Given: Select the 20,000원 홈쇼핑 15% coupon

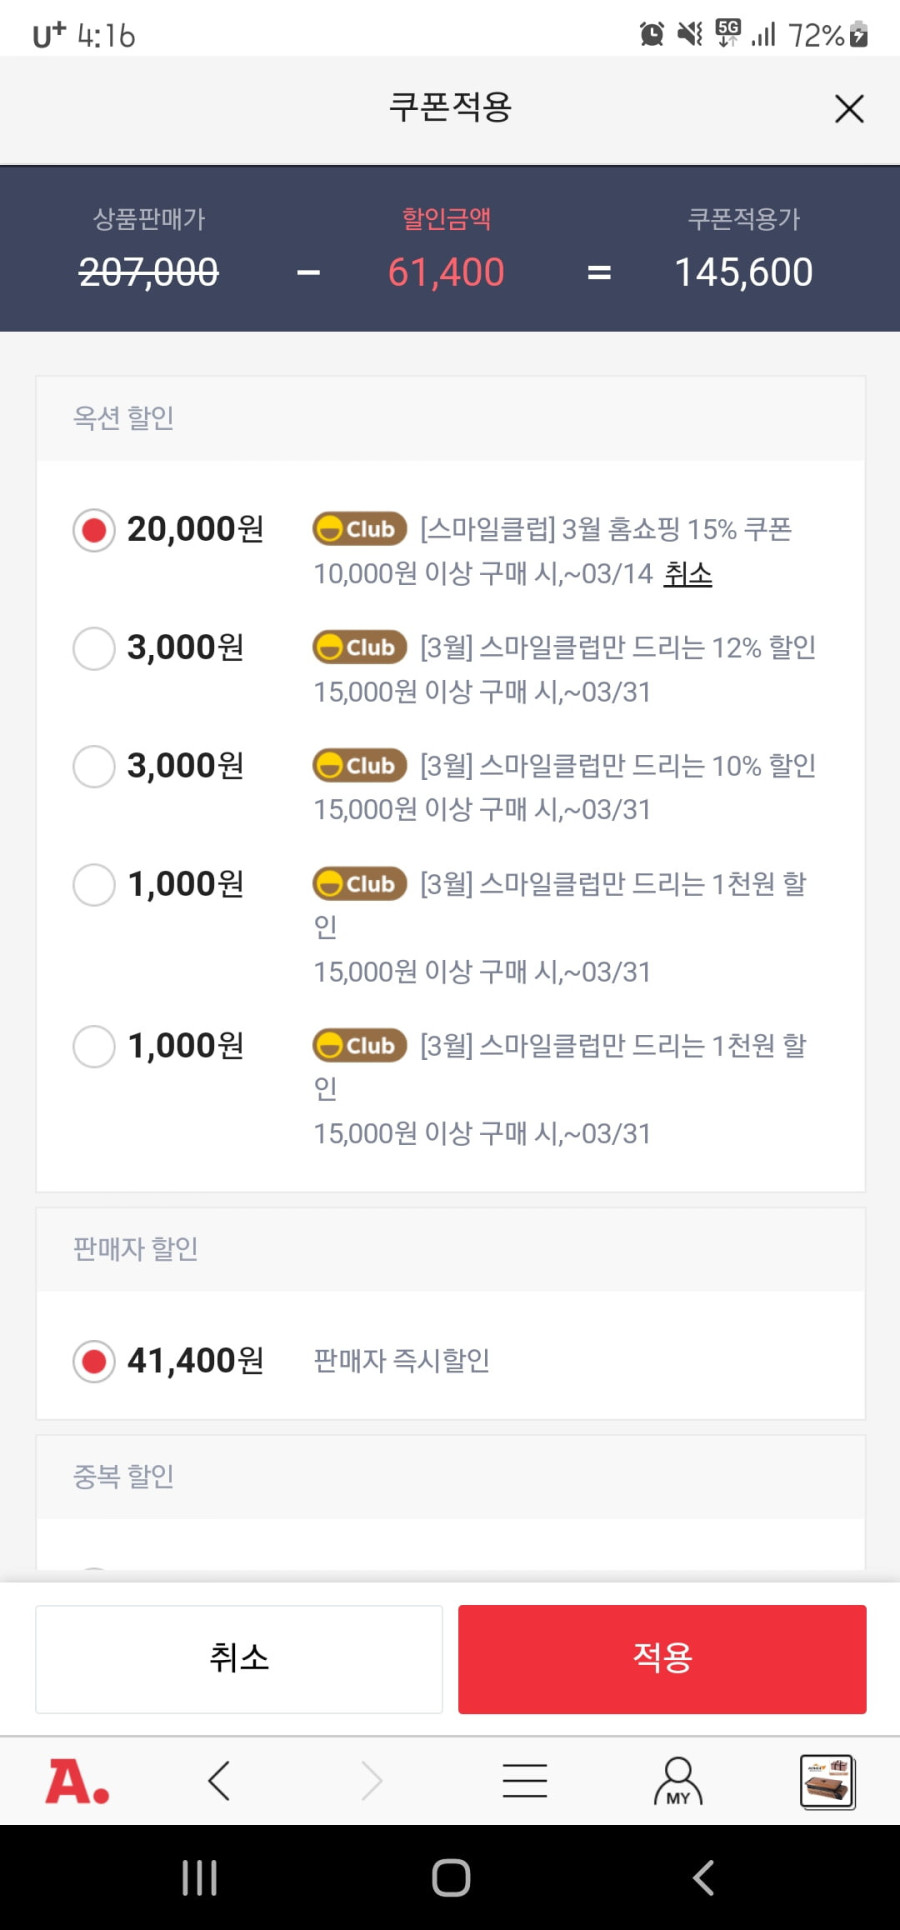Looking at the screenshot, I should (94, 530).
